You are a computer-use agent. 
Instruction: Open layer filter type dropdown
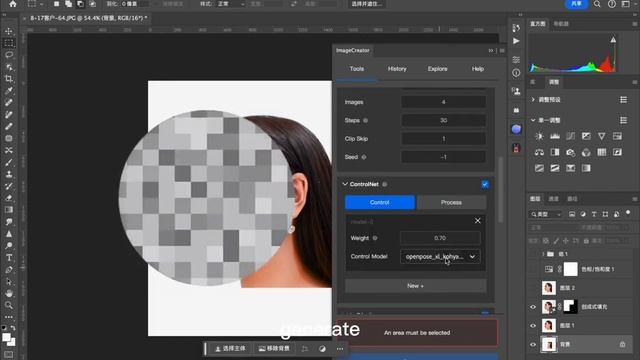pyautogui.click(x=546, y=214)
